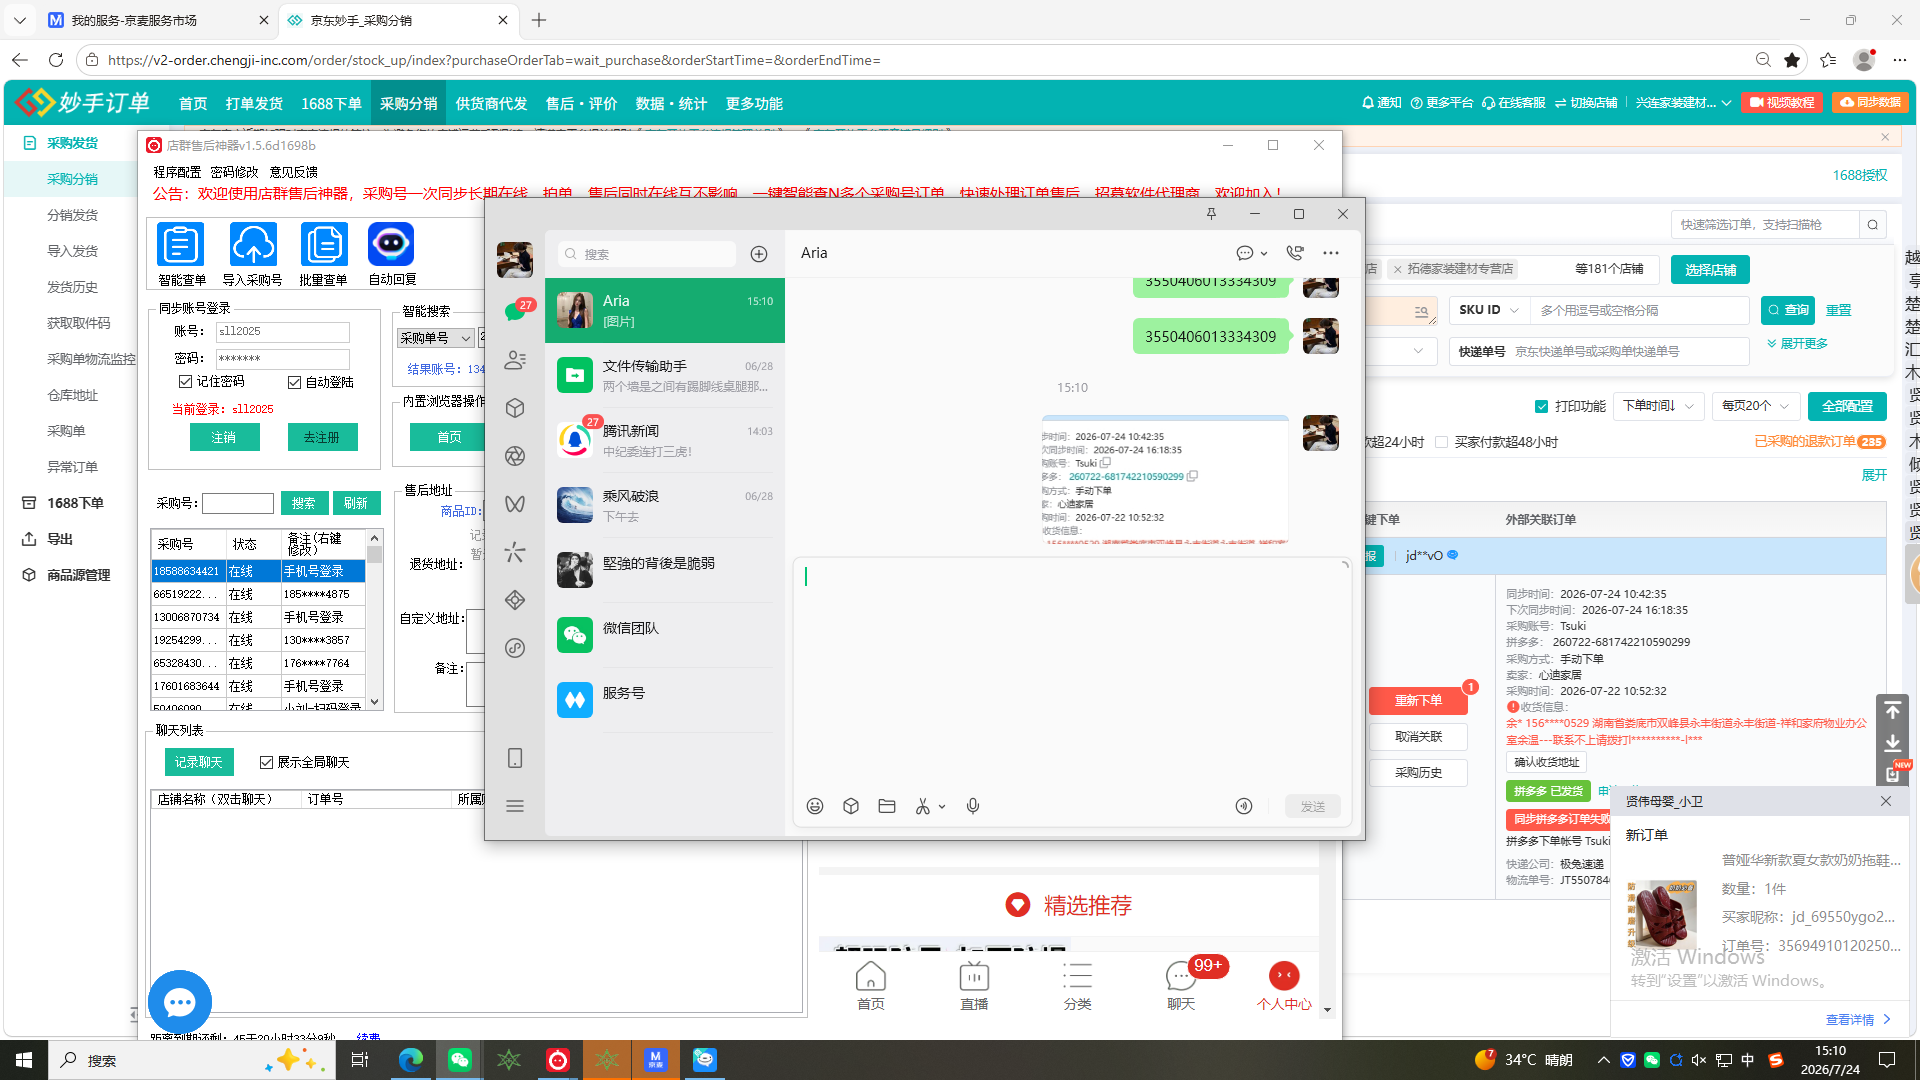Screen dimensions: 1920x1080
Task: Open Microsoft Edge from the taskbar
Action: [x=411, y=1060]
